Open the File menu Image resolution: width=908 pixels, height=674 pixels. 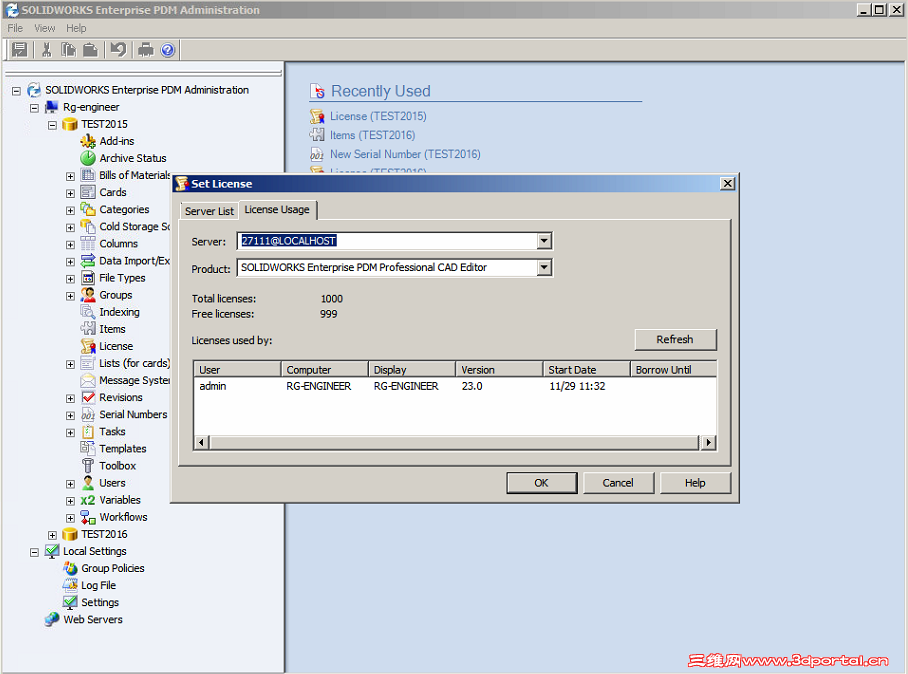pos(15,28)
